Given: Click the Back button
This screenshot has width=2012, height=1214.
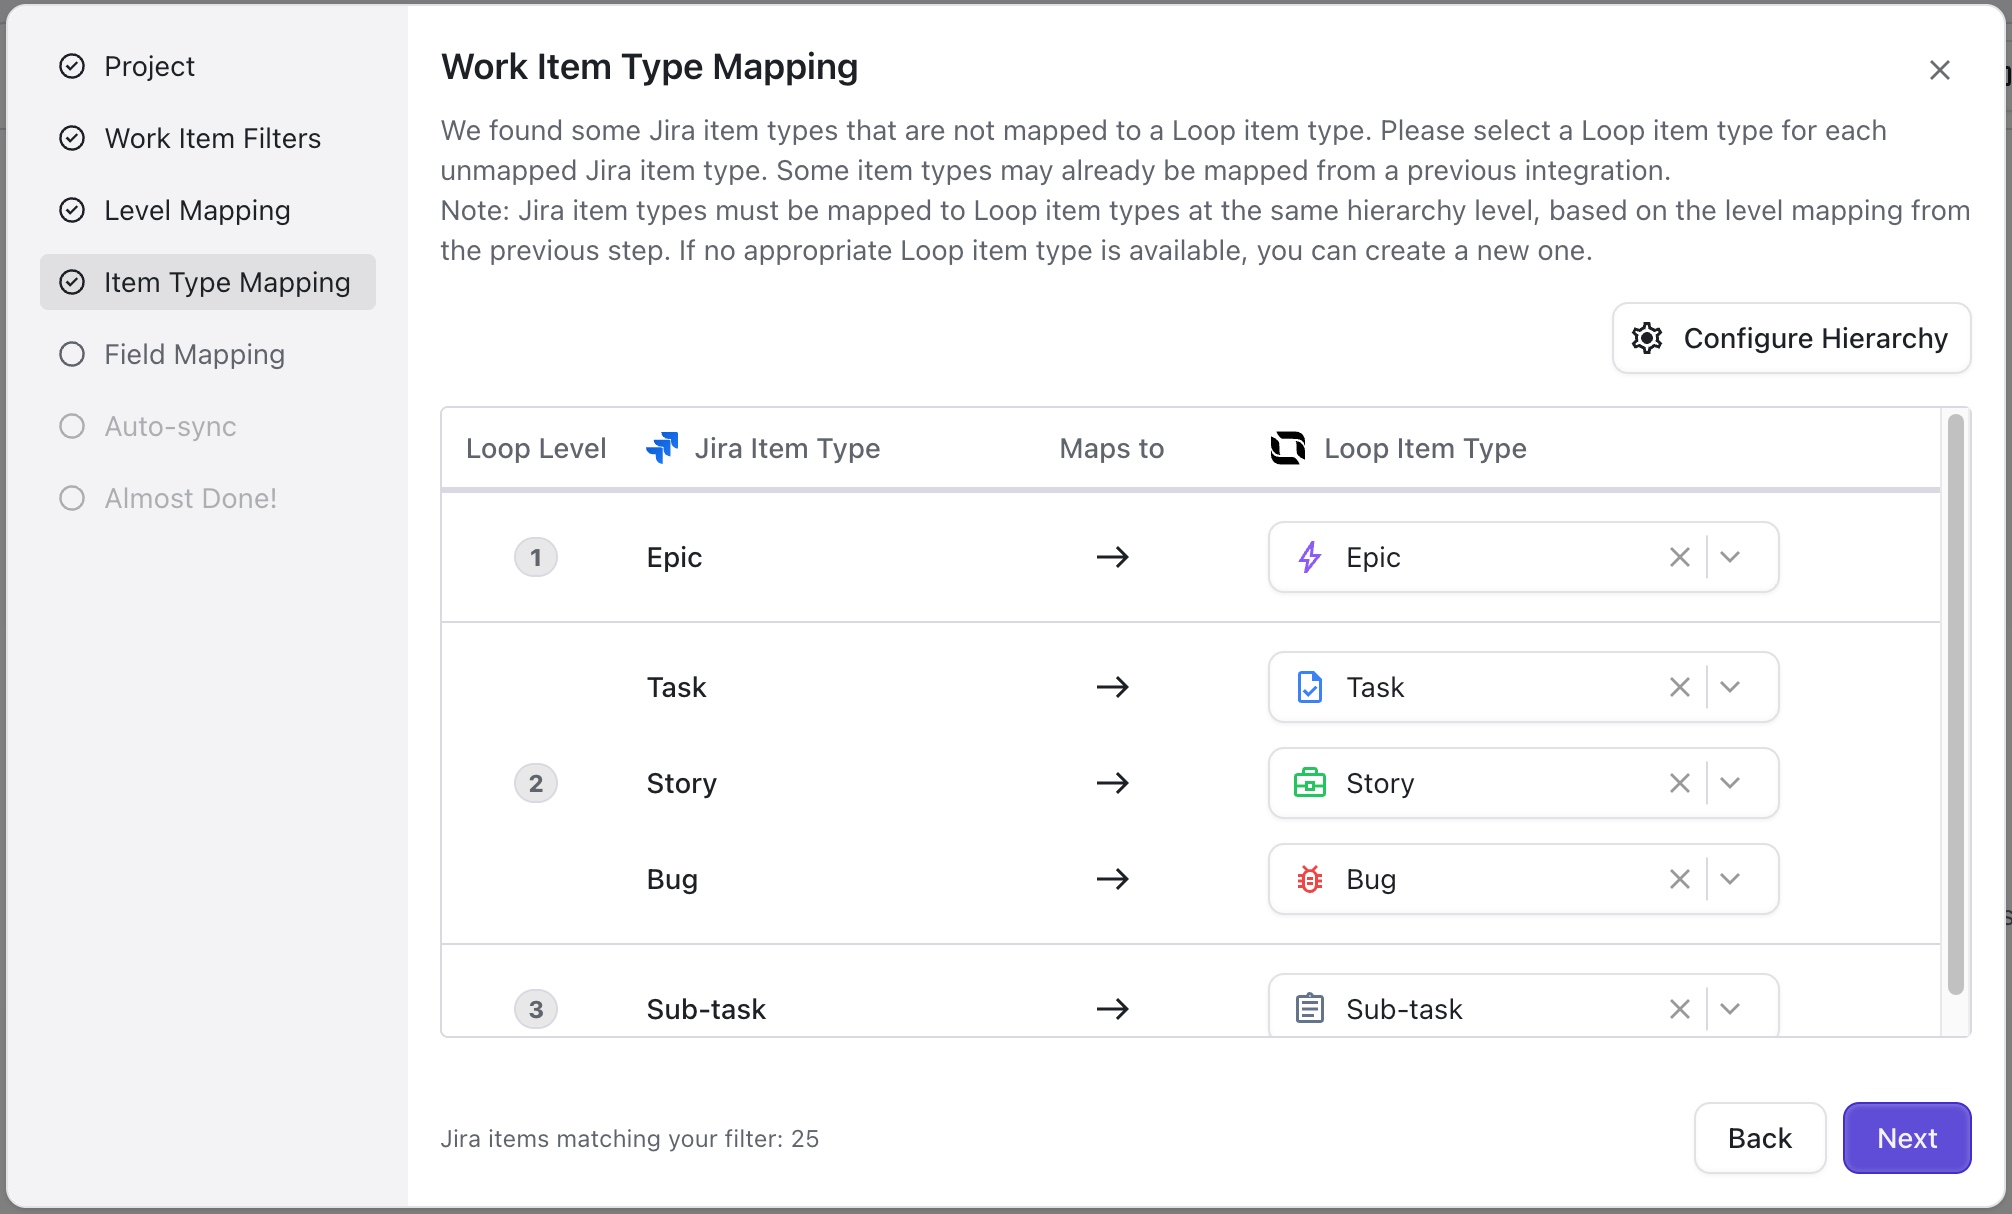Looking at the screenshot, I should pos(1760,1138).
